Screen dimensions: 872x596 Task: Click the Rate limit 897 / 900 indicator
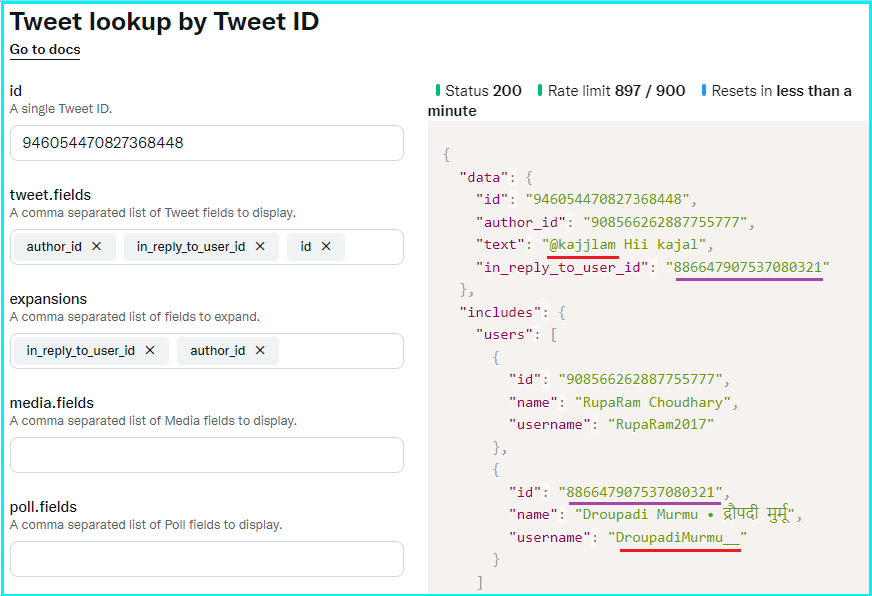pos(612,91)
